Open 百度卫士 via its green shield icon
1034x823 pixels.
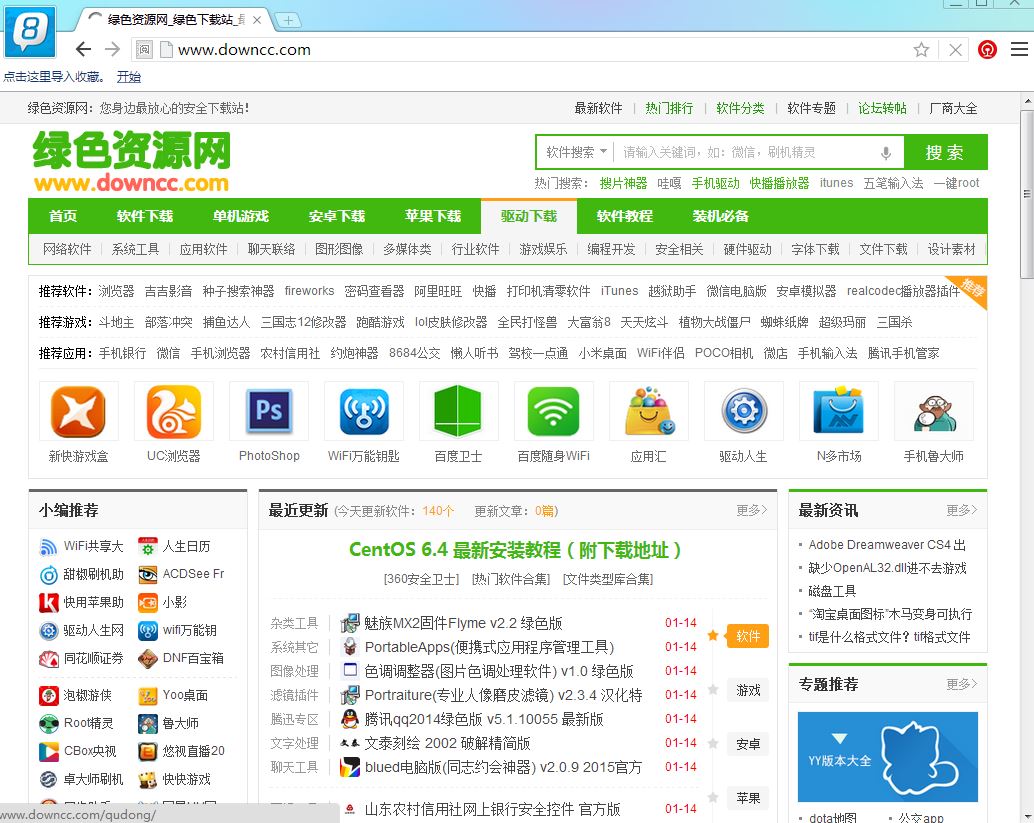click(458, 410)
